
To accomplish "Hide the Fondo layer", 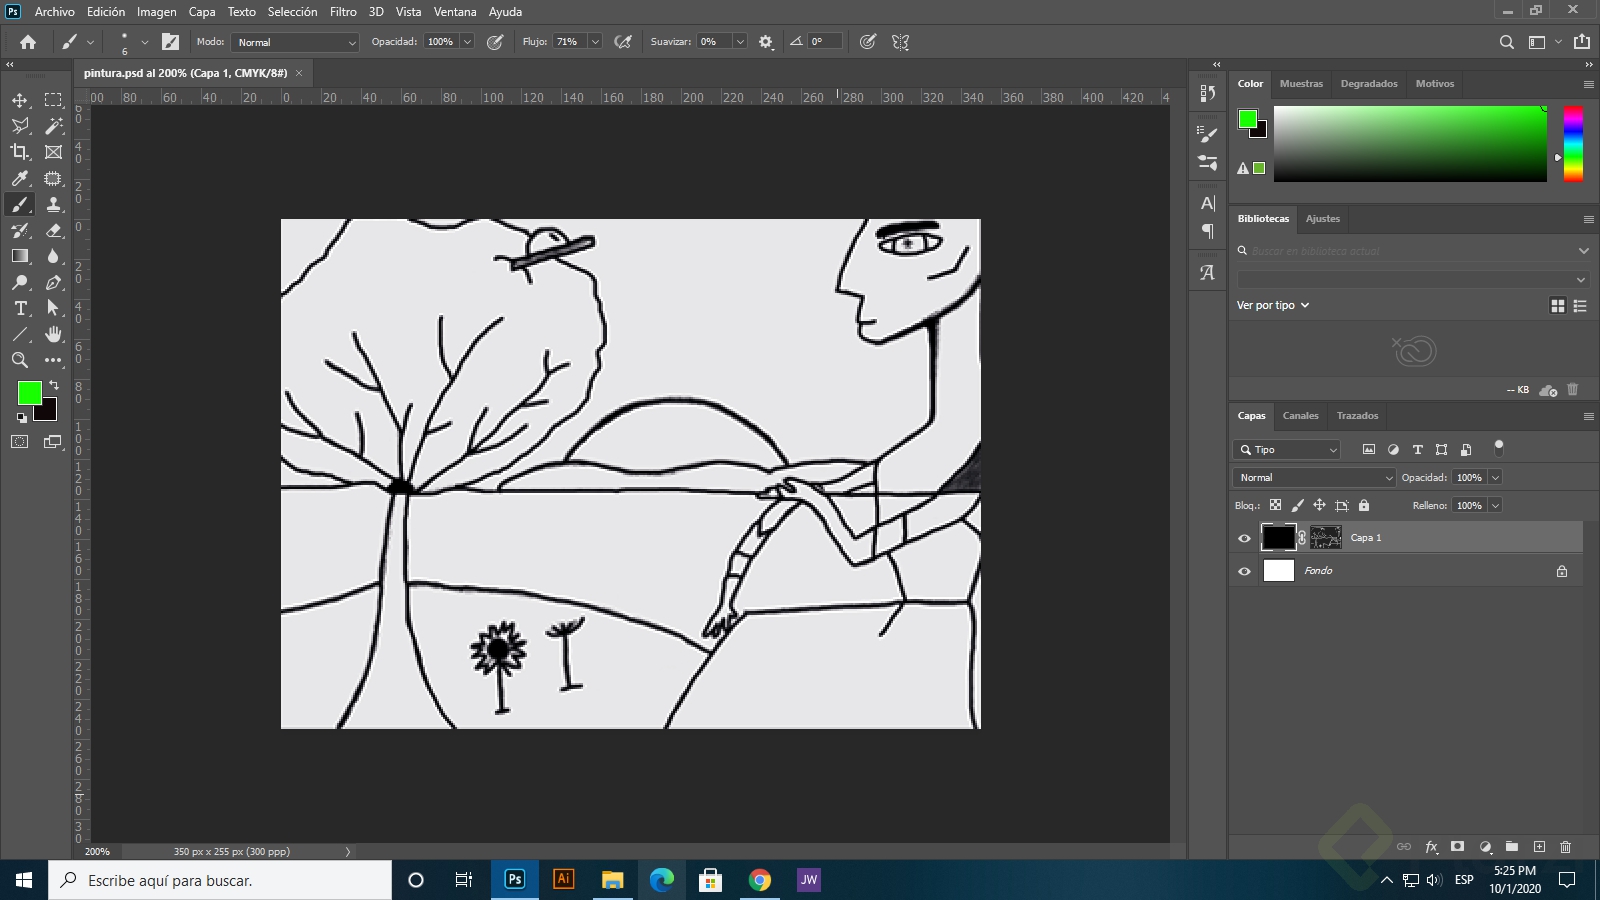I will 1245,571.
